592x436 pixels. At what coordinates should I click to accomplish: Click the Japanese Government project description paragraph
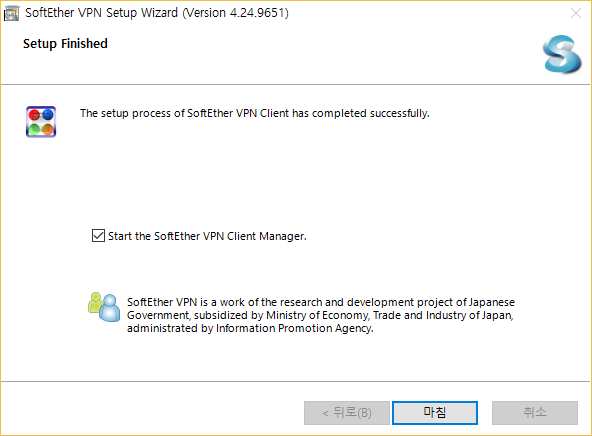(x=321, y=315)
